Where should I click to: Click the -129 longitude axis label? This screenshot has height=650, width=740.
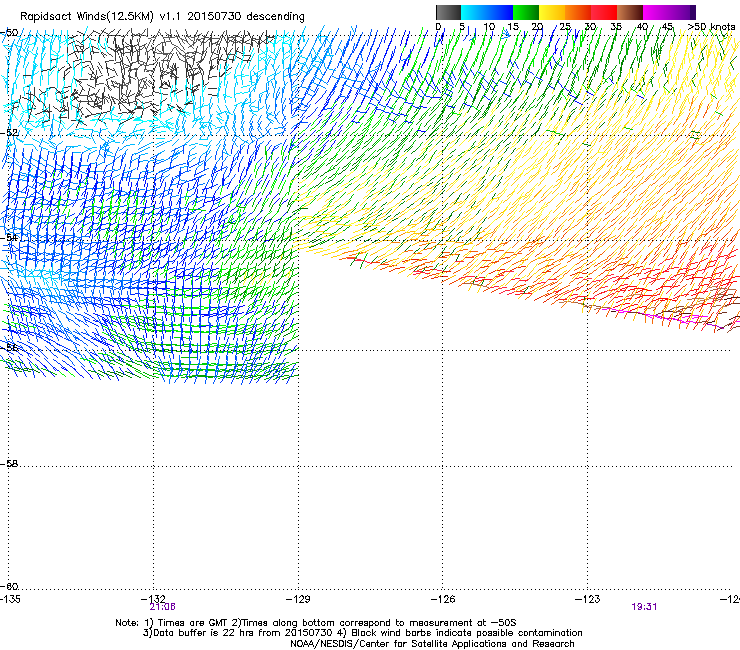pos(298,599)
